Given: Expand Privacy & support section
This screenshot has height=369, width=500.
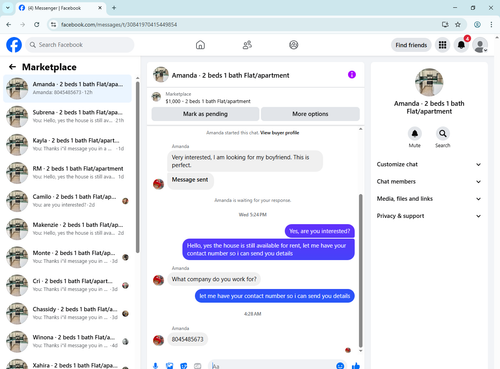Looking at the screenshot, I should (429, 216).
